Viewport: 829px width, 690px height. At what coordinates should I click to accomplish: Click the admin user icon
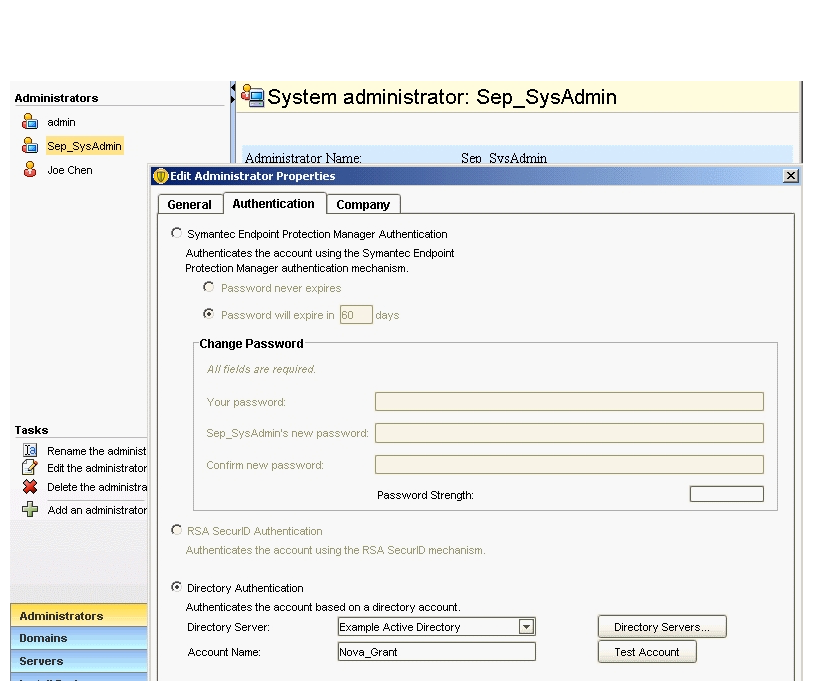click(x=30, y=122)
